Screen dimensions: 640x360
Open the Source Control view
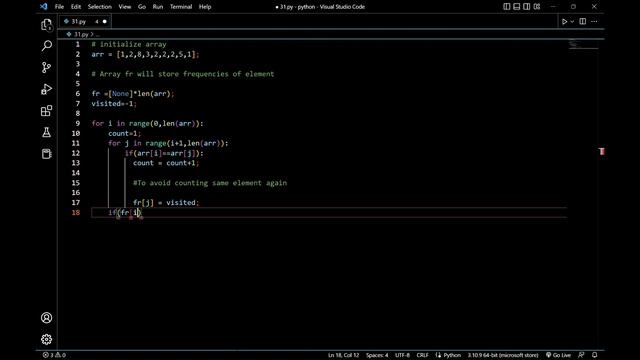[x=47, y=67]
